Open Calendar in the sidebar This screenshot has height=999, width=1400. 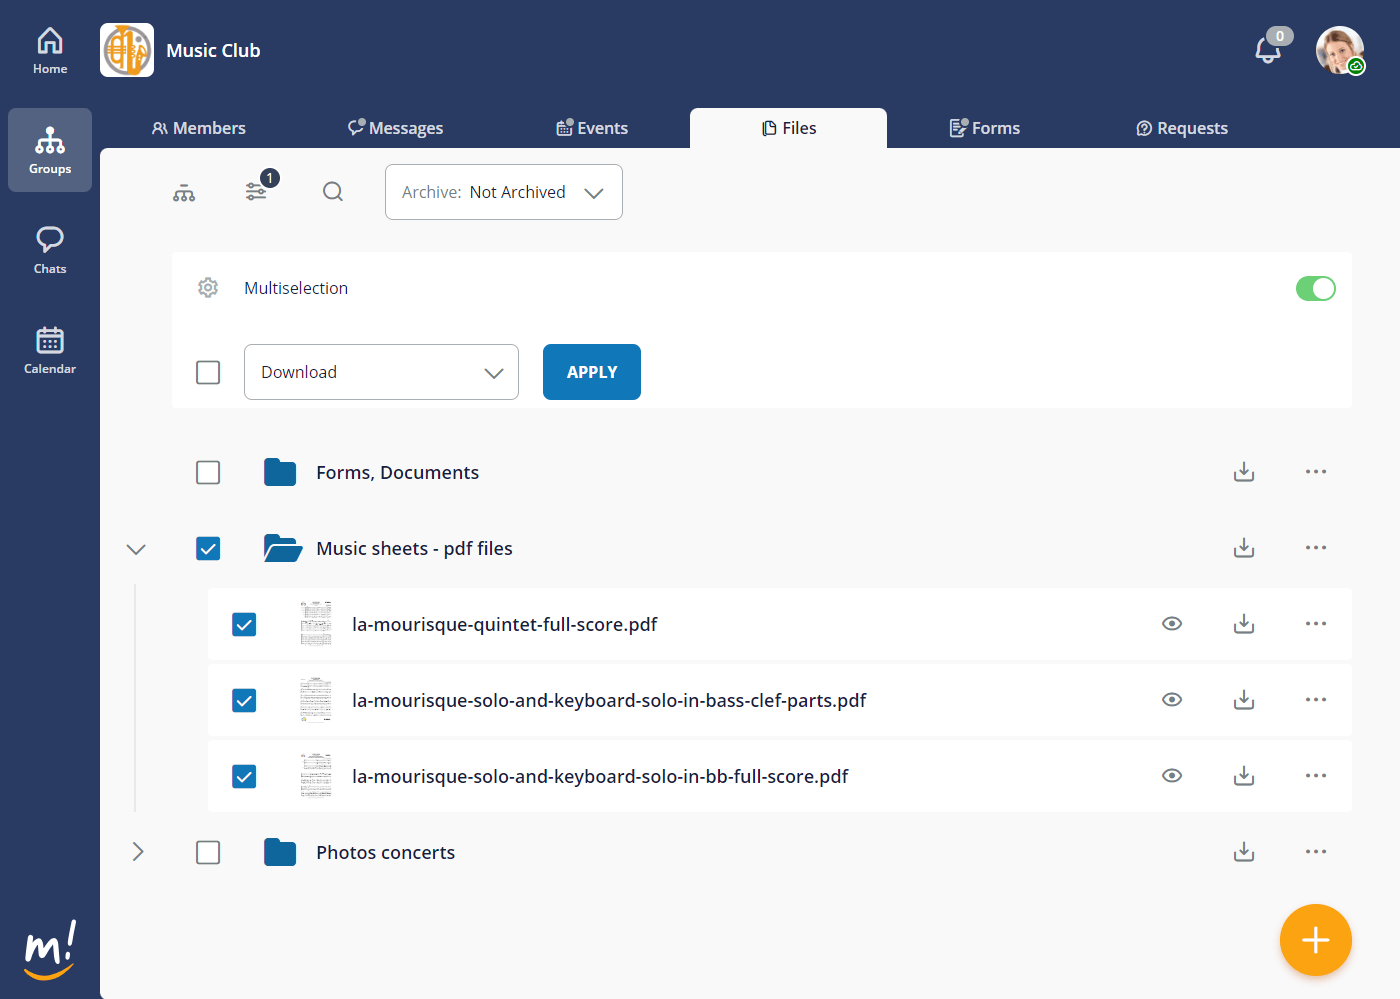[50, 350]
